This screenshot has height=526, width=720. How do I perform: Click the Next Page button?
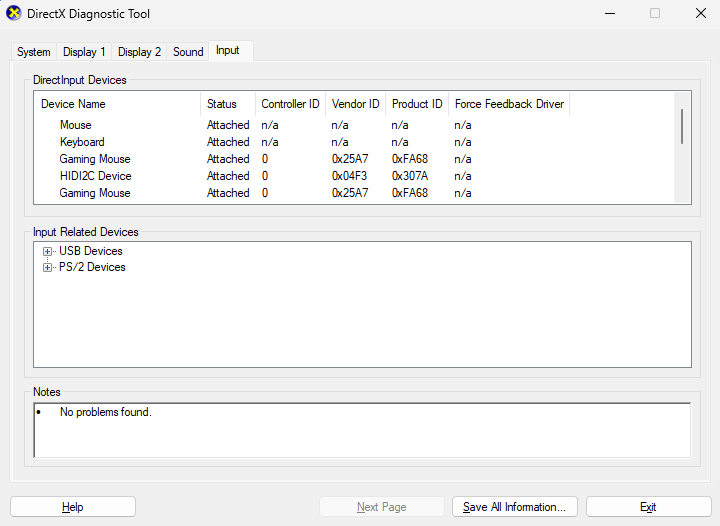[382, 507]
